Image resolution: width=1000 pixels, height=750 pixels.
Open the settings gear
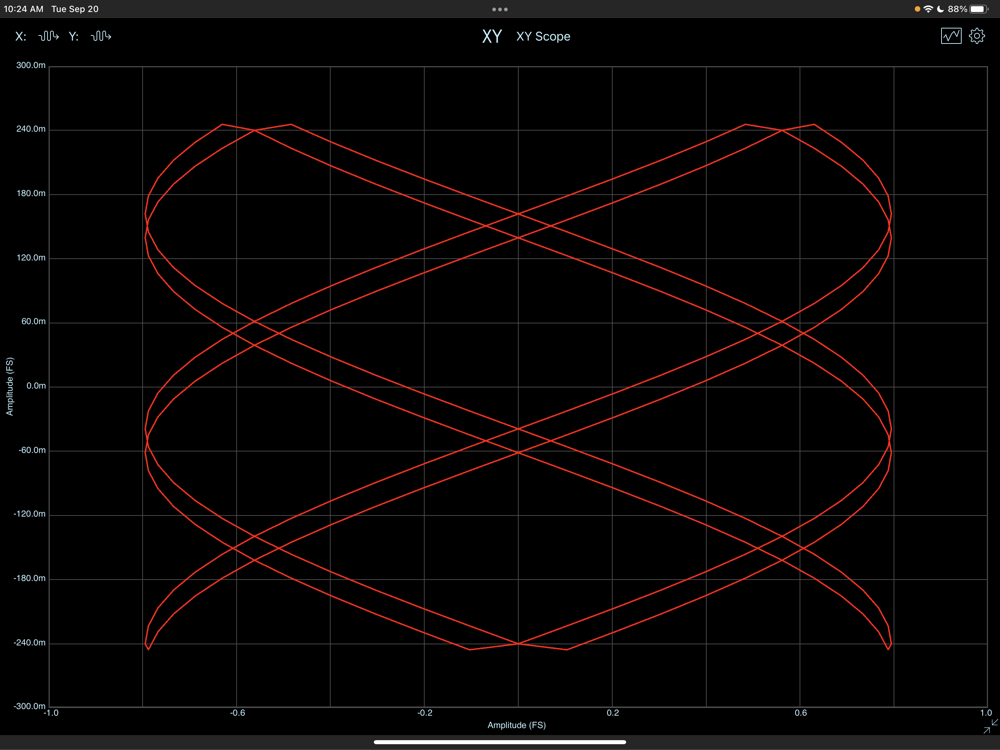pos(977,36)
